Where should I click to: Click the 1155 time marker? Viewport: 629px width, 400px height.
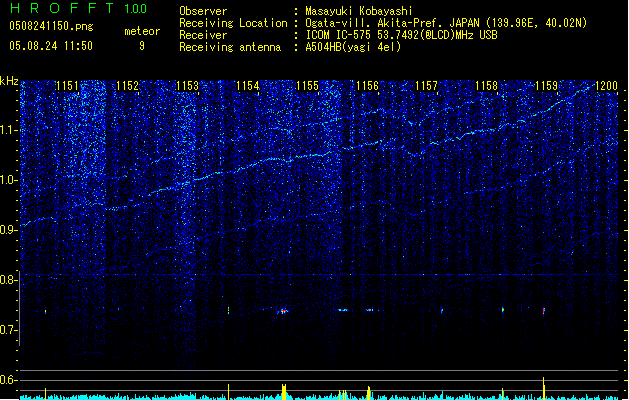(307, 87)
